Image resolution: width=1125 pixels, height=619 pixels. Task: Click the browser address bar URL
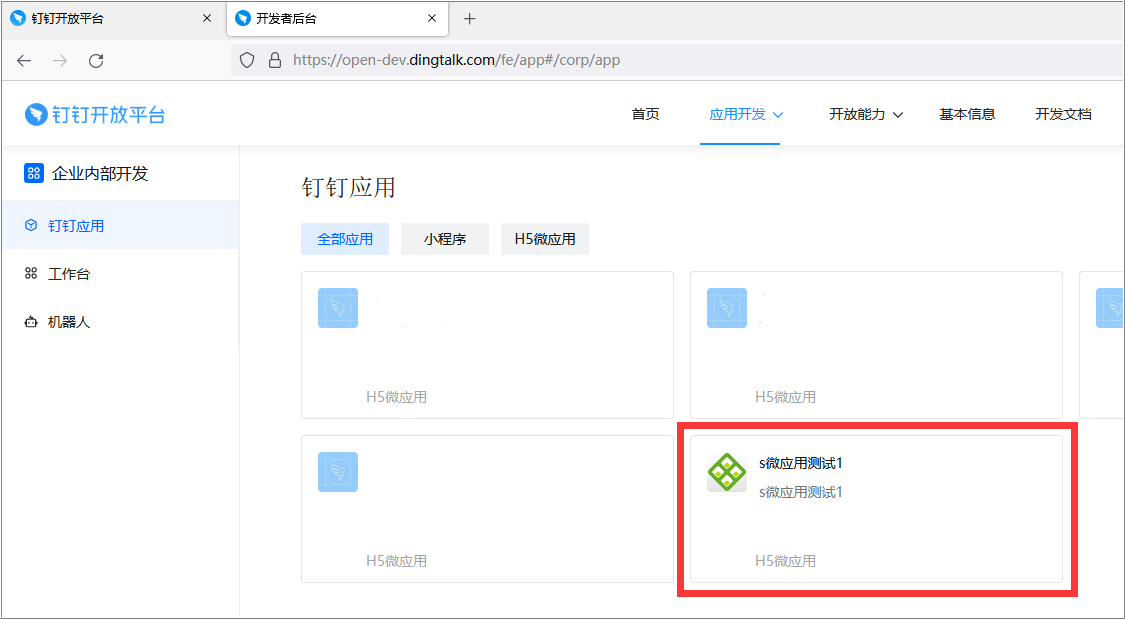coord(456,60)
